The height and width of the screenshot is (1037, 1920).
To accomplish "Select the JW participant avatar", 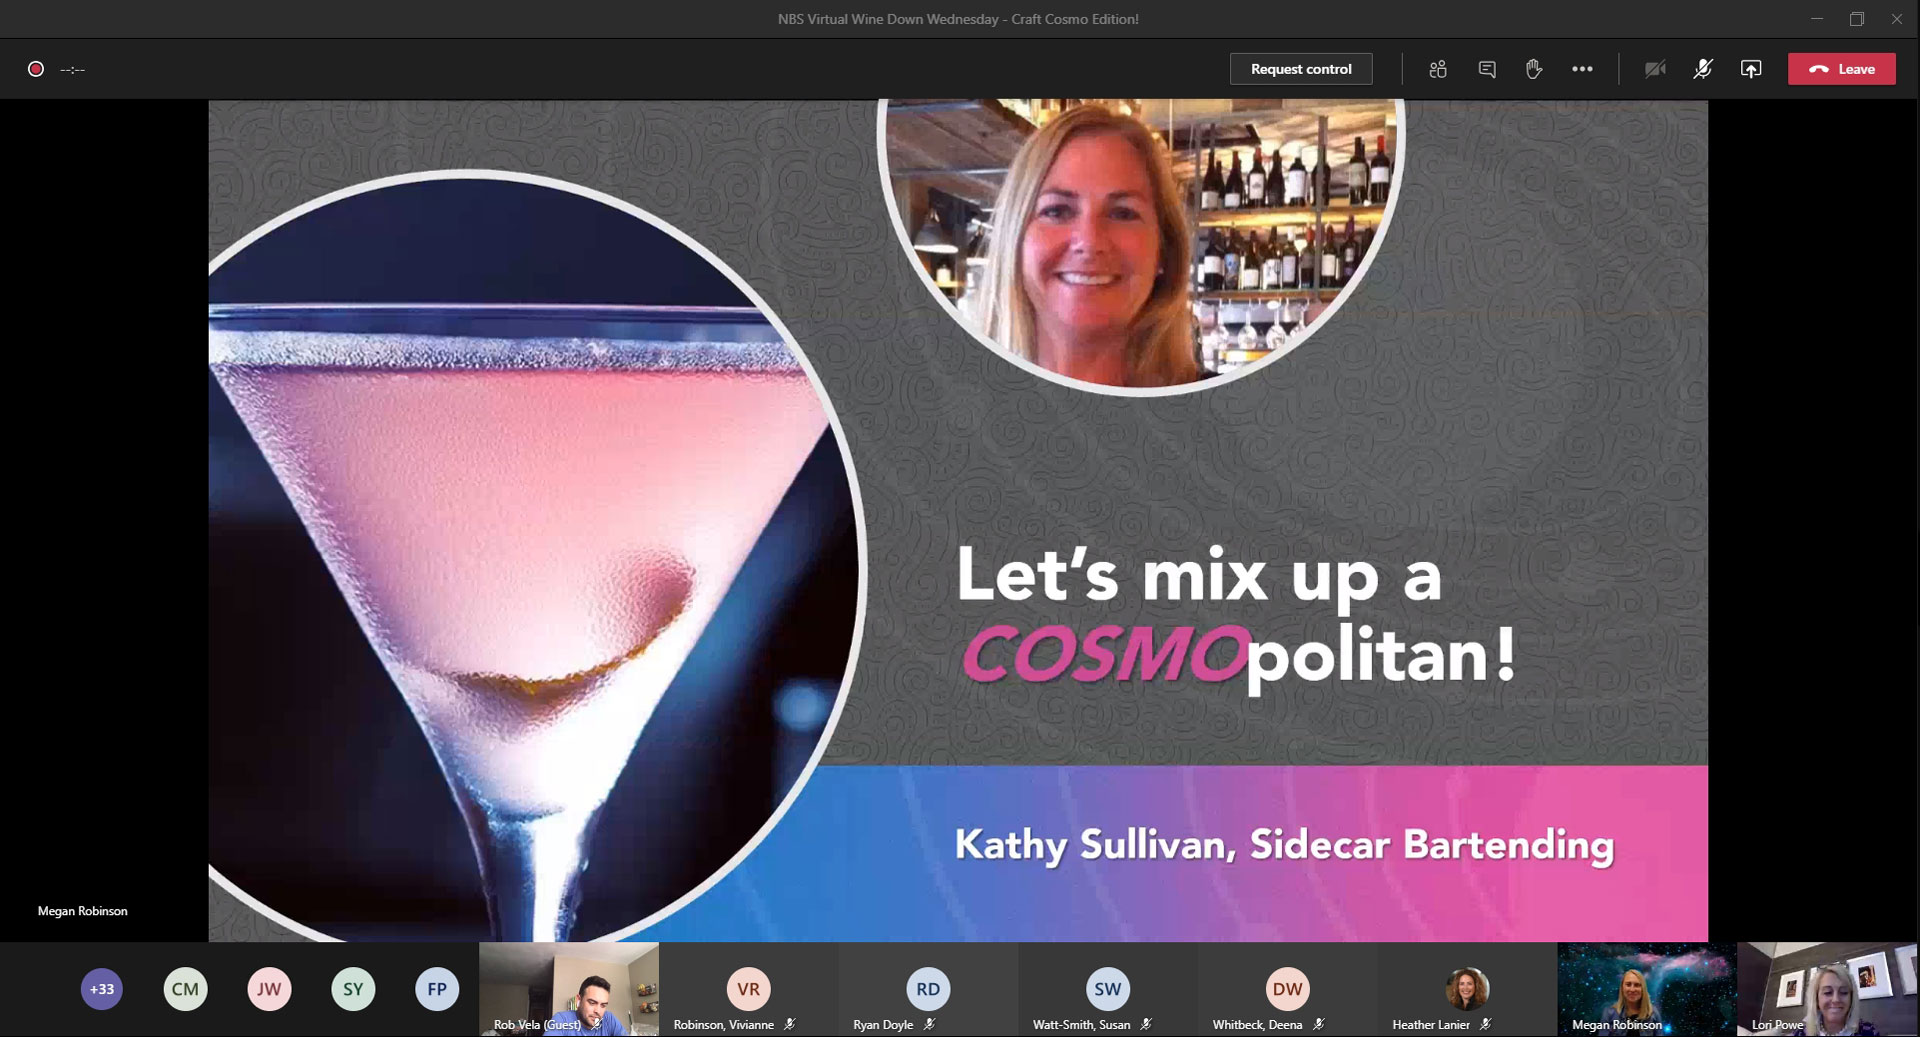I will pyautogui.click(x=269, y=989).
